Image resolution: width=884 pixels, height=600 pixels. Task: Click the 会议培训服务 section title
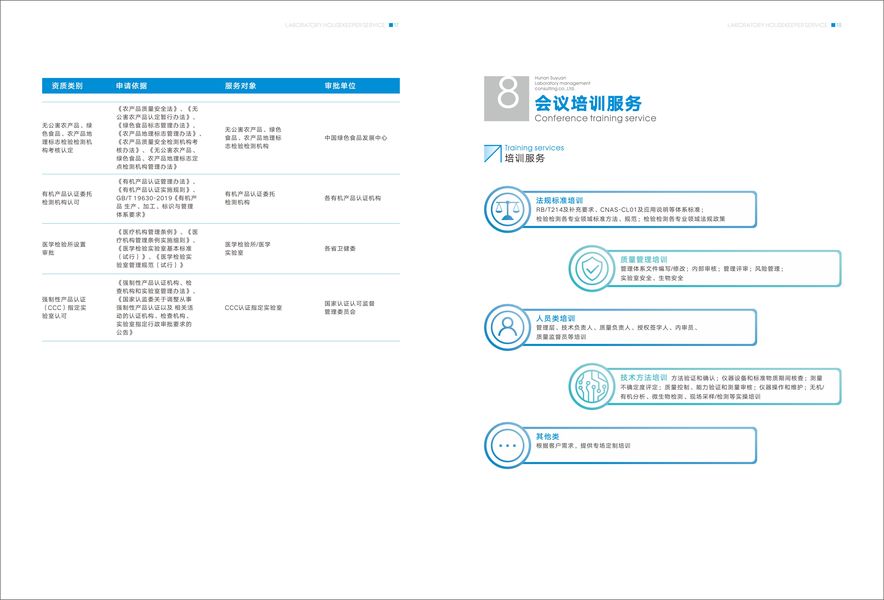tap(588, 103)
